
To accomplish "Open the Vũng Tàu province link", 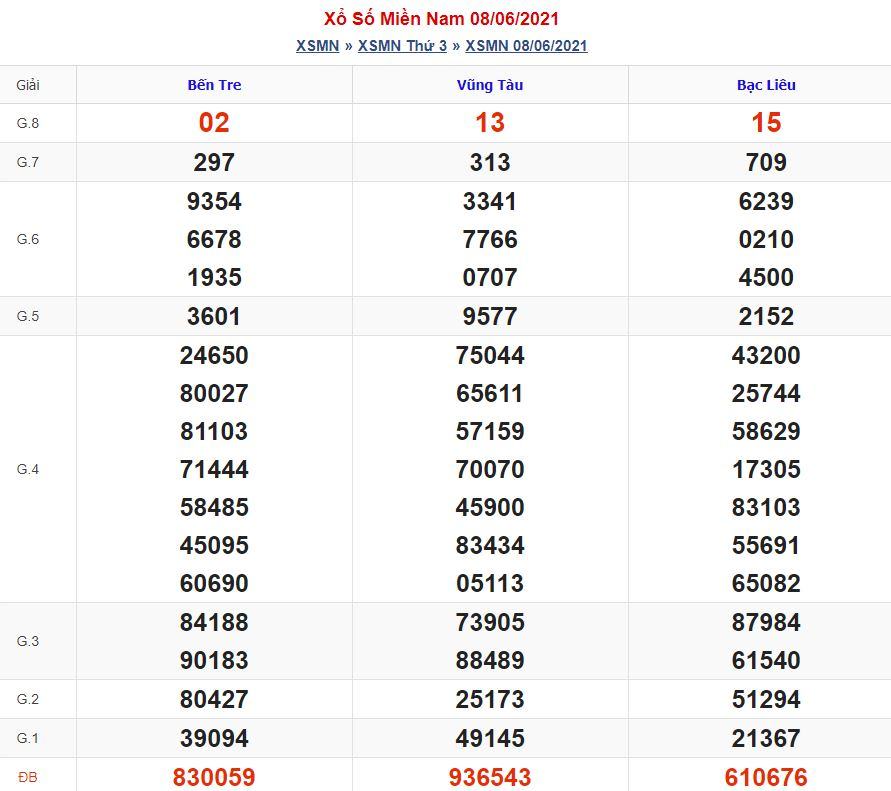I will [x=490, y=85].
